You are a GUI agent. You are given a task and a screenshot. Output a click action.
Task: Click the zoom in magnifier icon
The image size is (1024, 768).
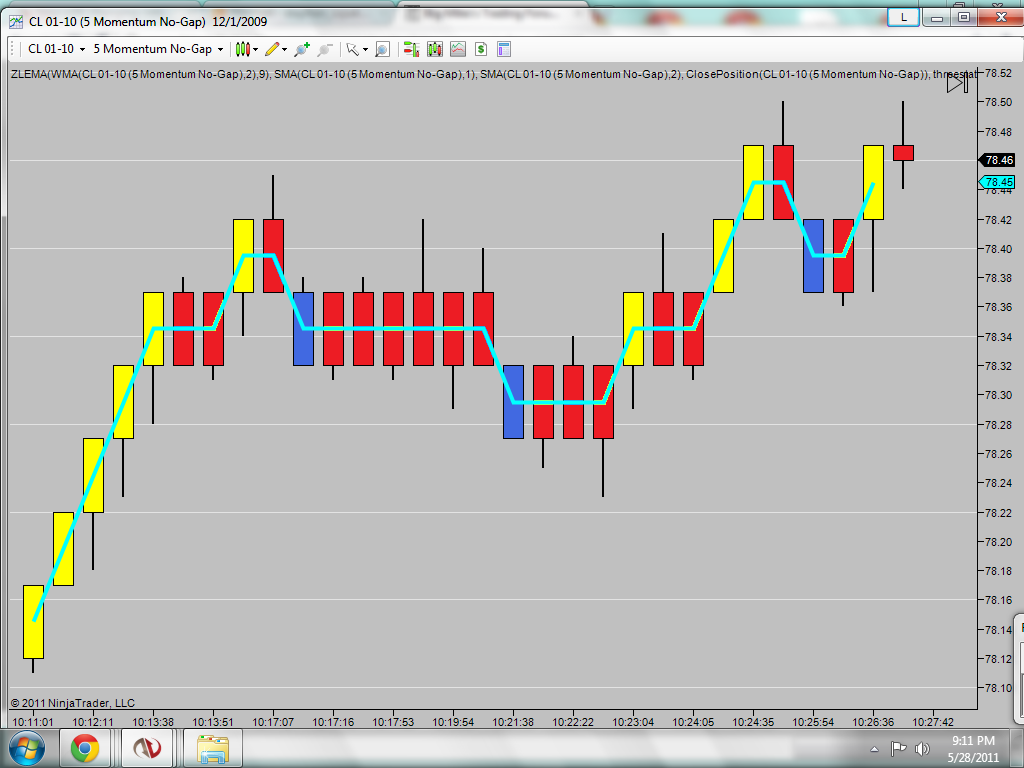coord(302,49)
